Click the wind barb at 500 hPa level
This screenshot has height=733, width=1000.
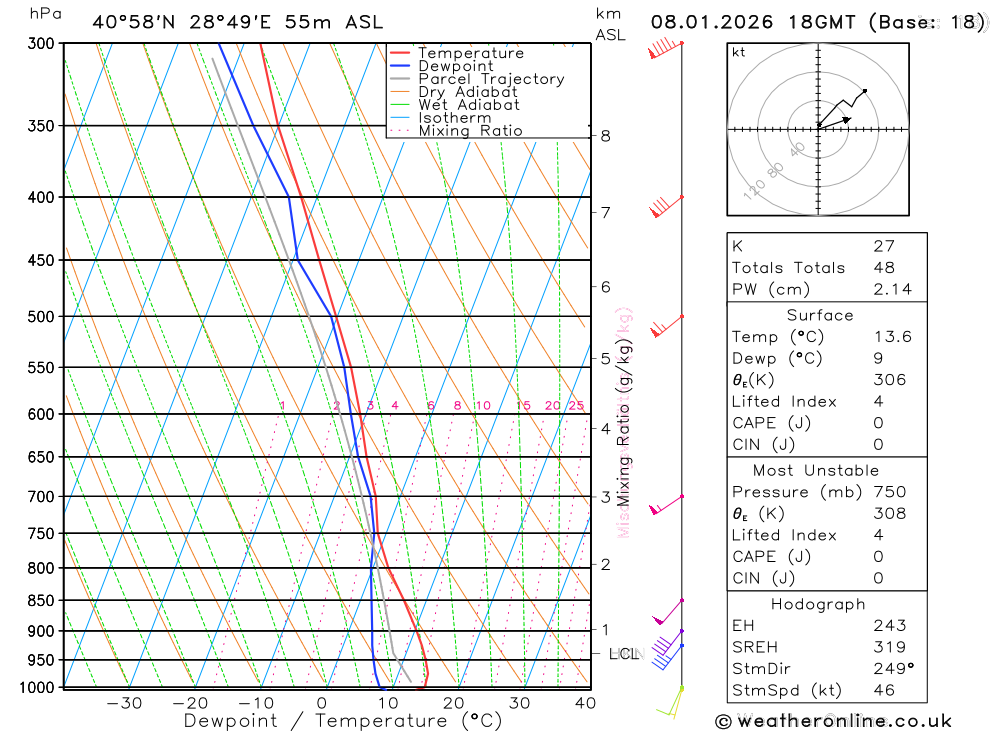click(666, 325)
